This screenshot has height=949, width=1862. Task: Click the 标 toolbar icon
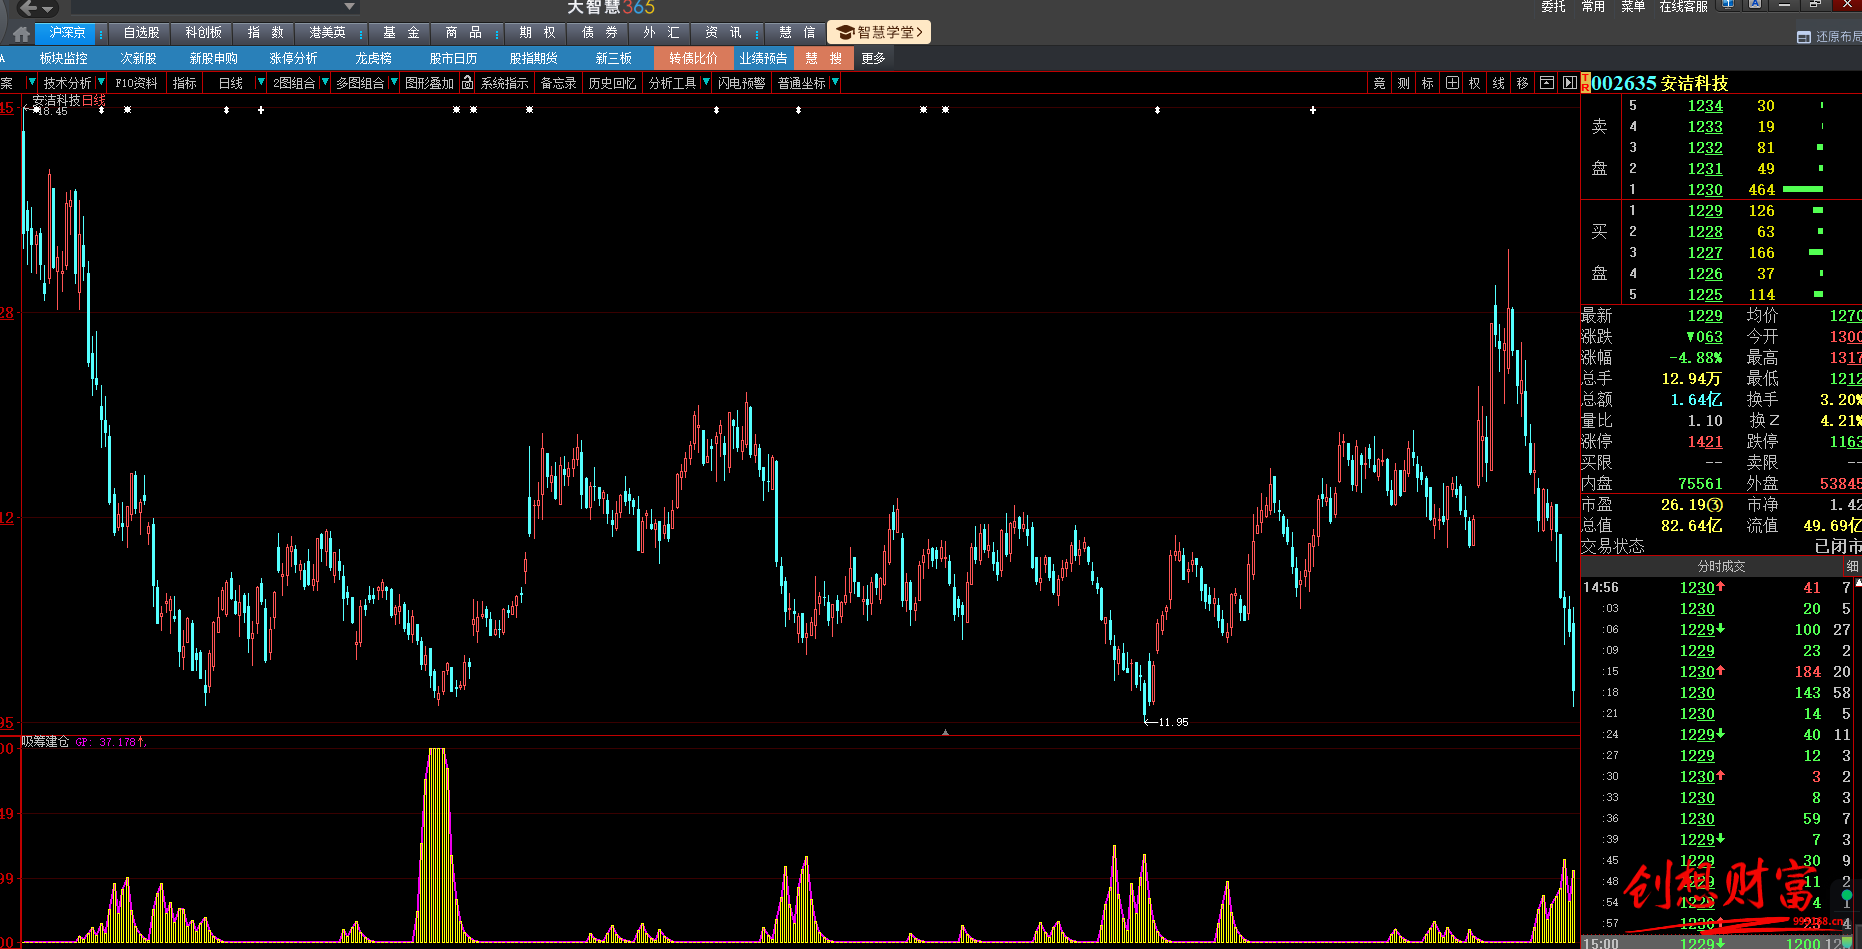1427,83
